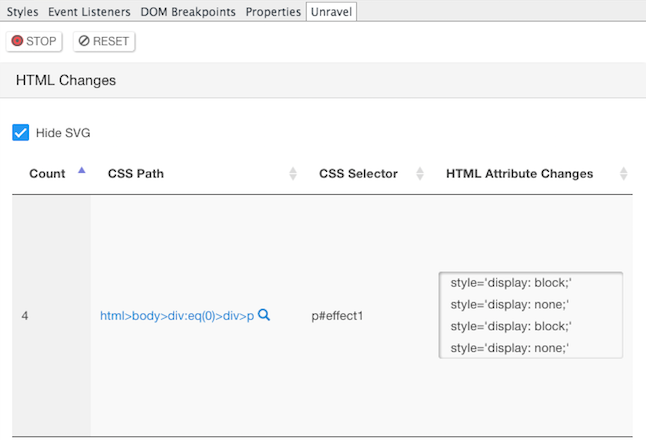
Task: Click the last style='display: none;' entry
Action: click(510, 349)
